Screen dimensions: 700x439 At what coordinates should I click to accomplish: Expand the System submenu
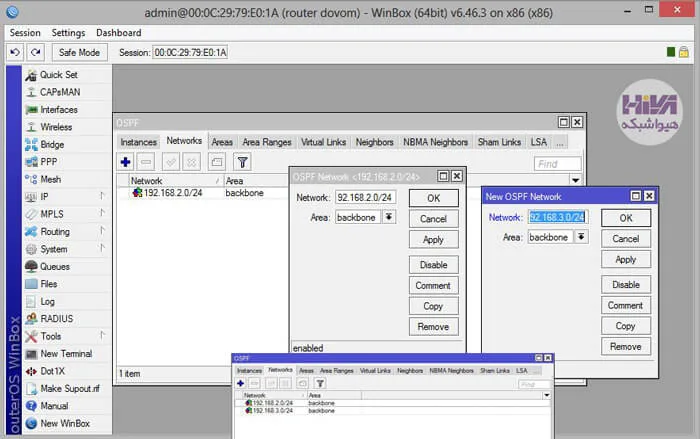pos(67,249)
